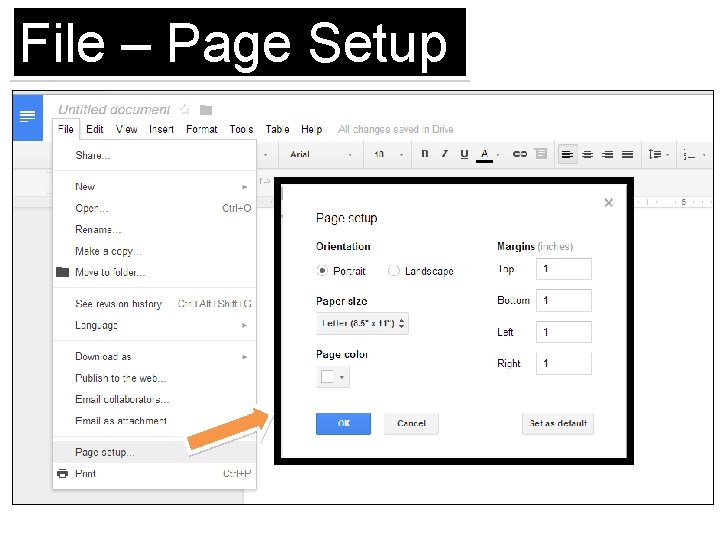The height and width of the screenshot is (540, 720).
Task: Align text to the left
Action: click(568, 154)
